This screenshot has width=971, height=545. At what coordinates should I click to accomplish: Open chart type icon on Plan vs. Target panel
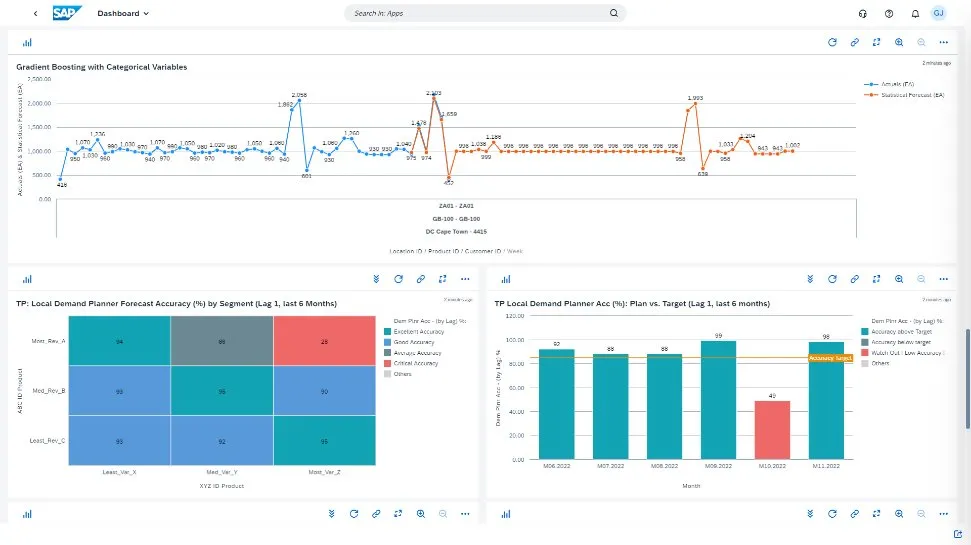505,279
